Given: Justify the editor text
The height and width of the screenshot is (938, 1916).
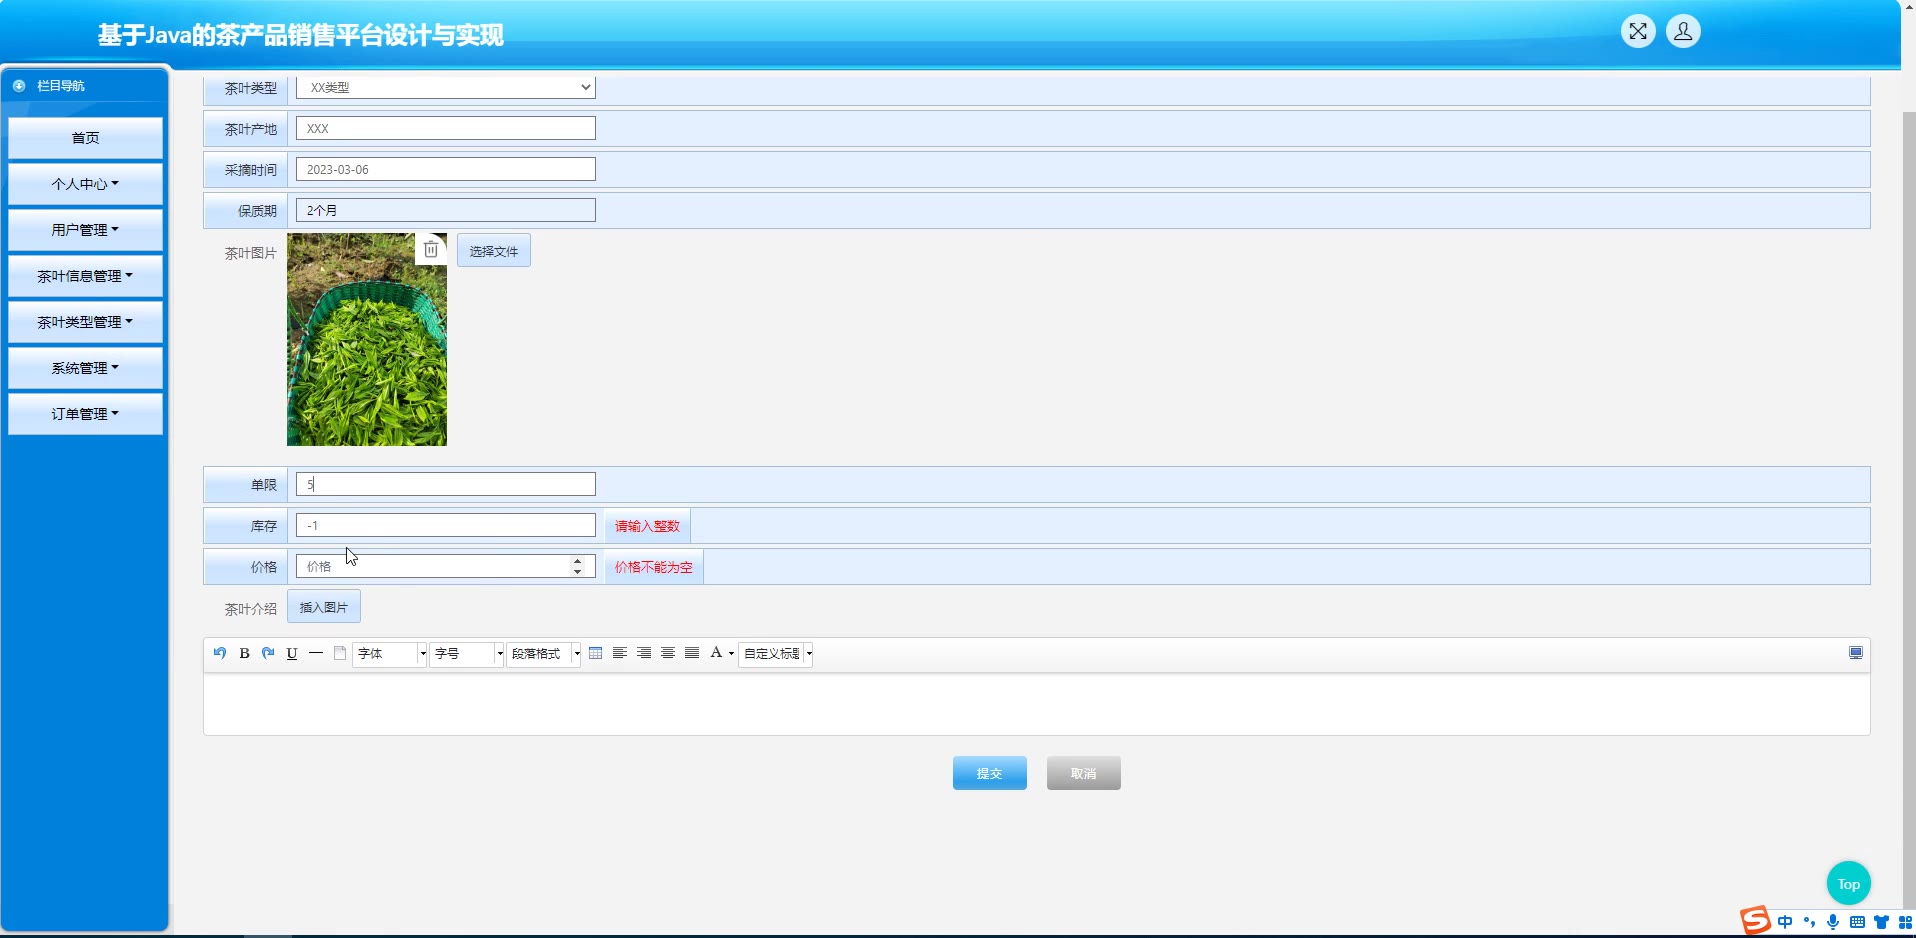Looking at the screenshot, I should click(692, 653).
